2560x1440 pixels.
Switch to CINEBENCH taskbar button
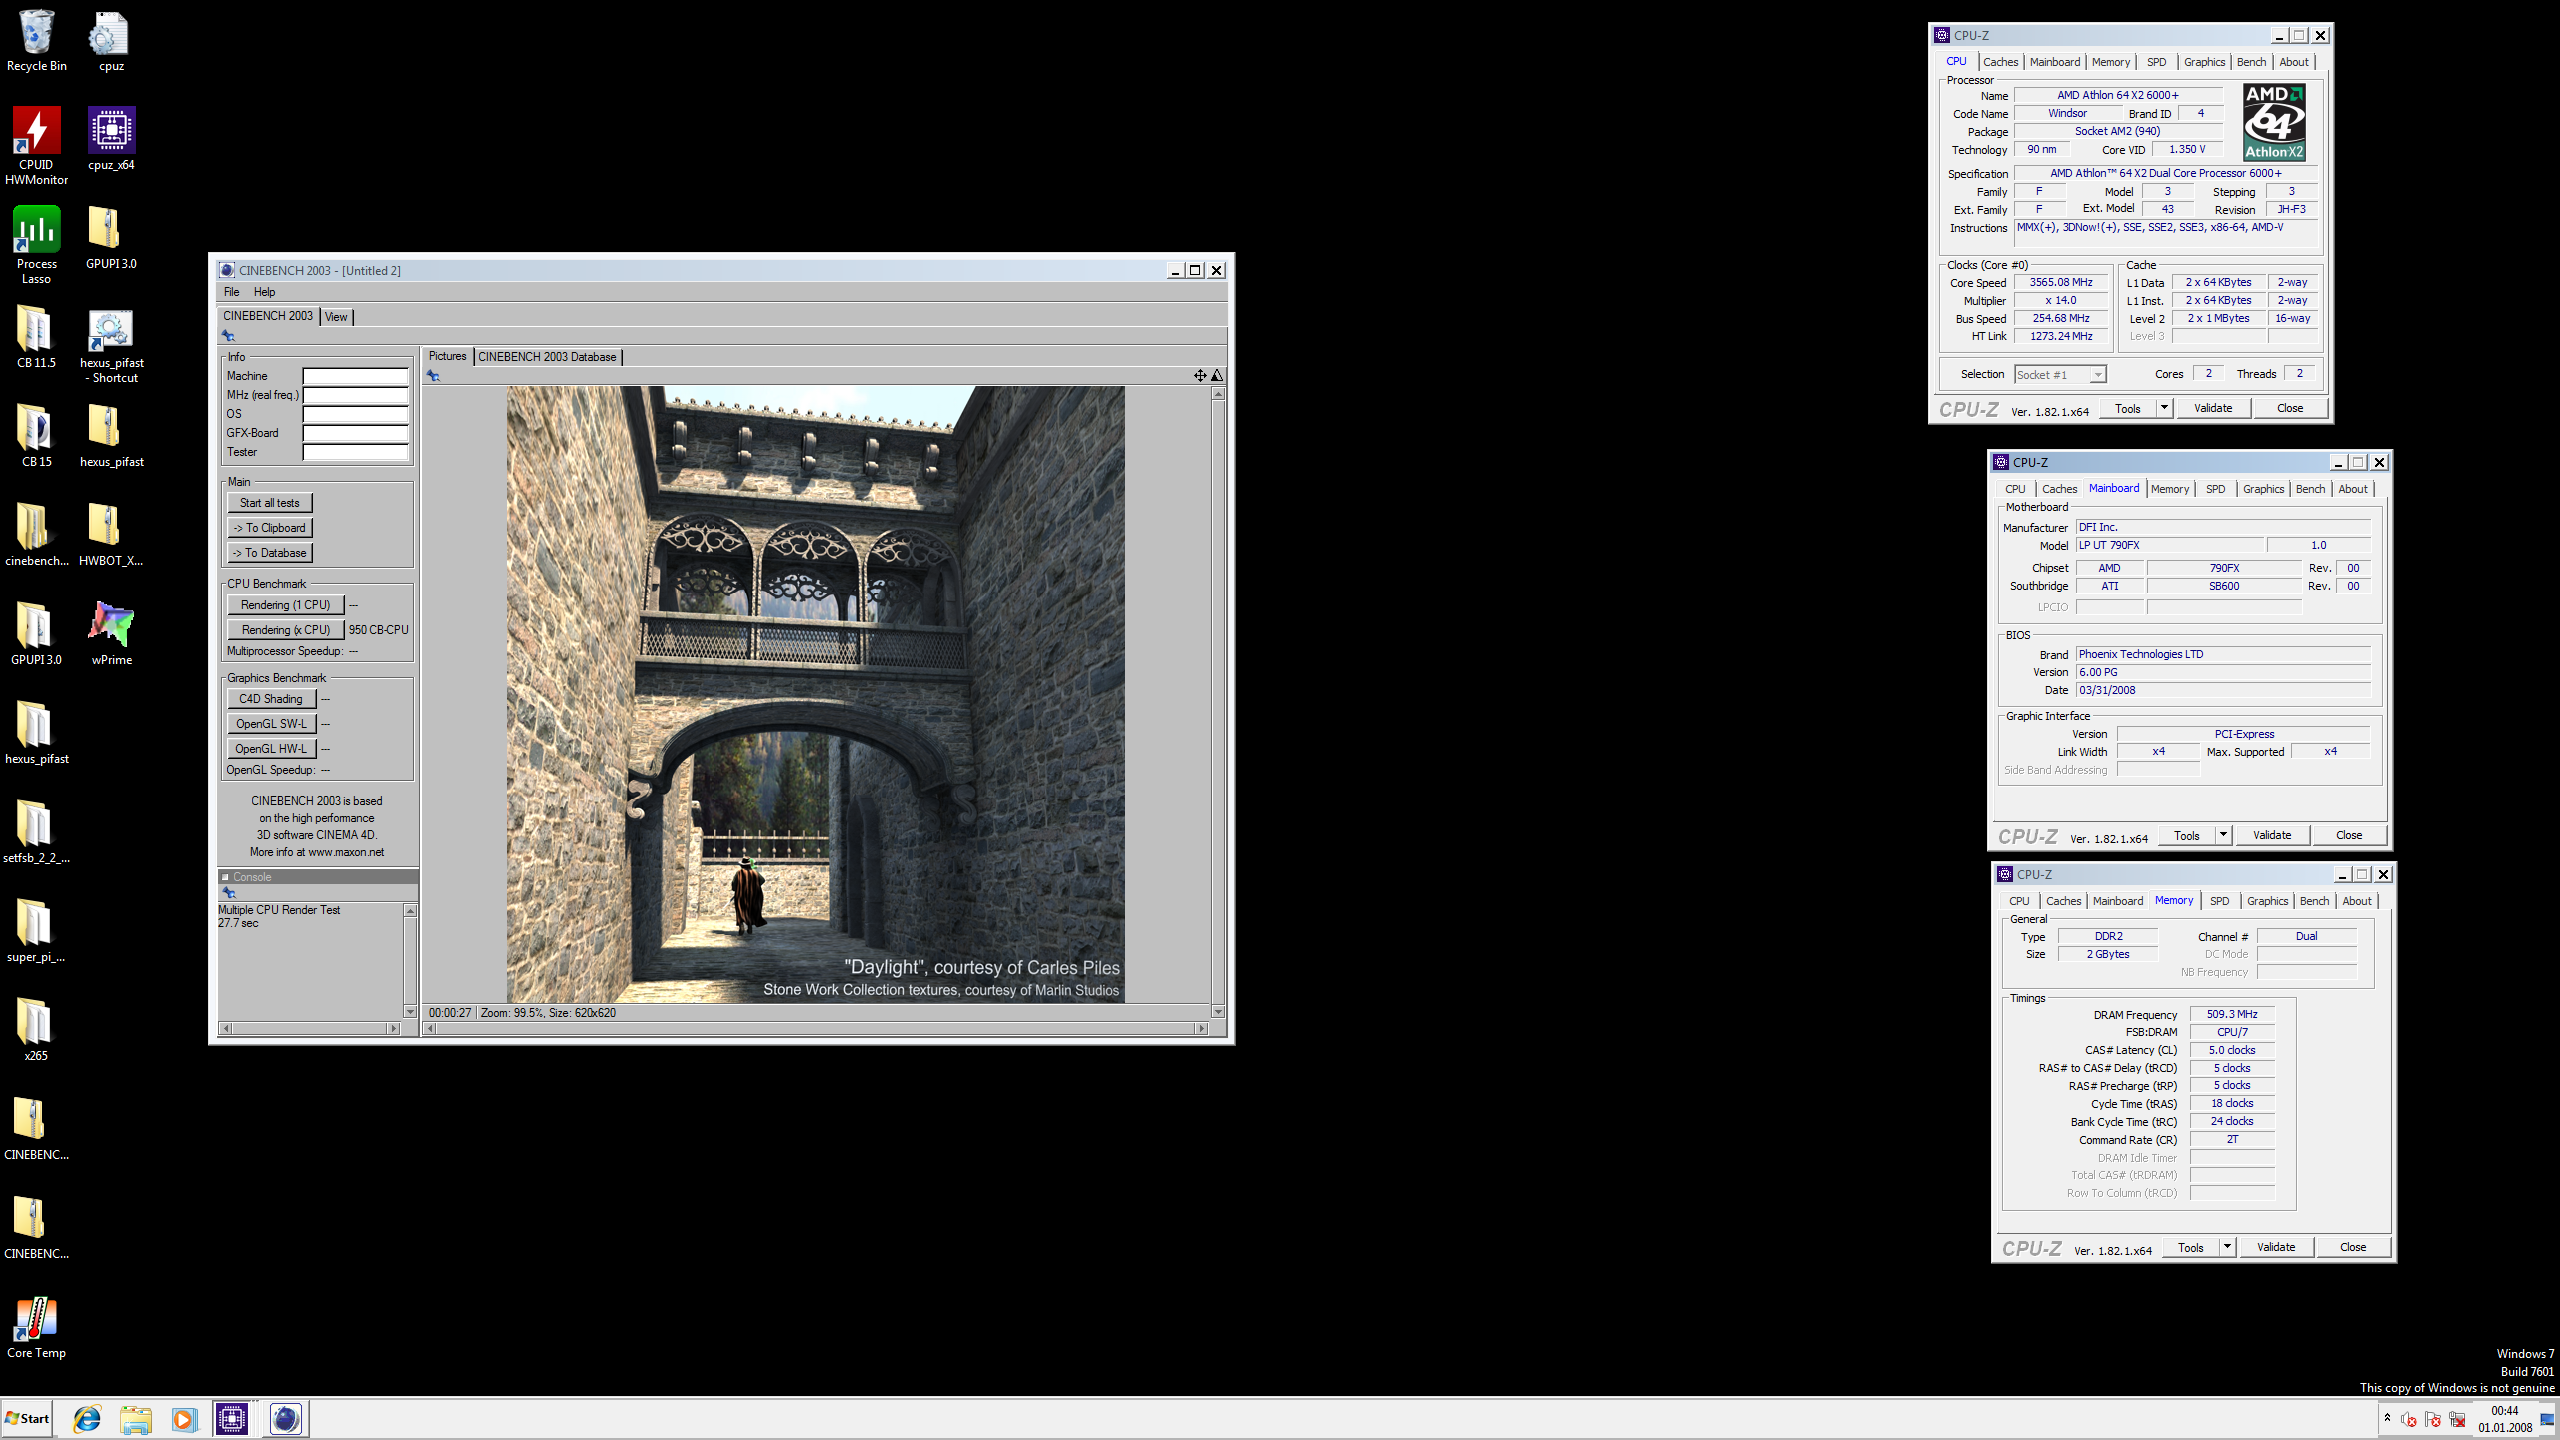click(285, 1419)
